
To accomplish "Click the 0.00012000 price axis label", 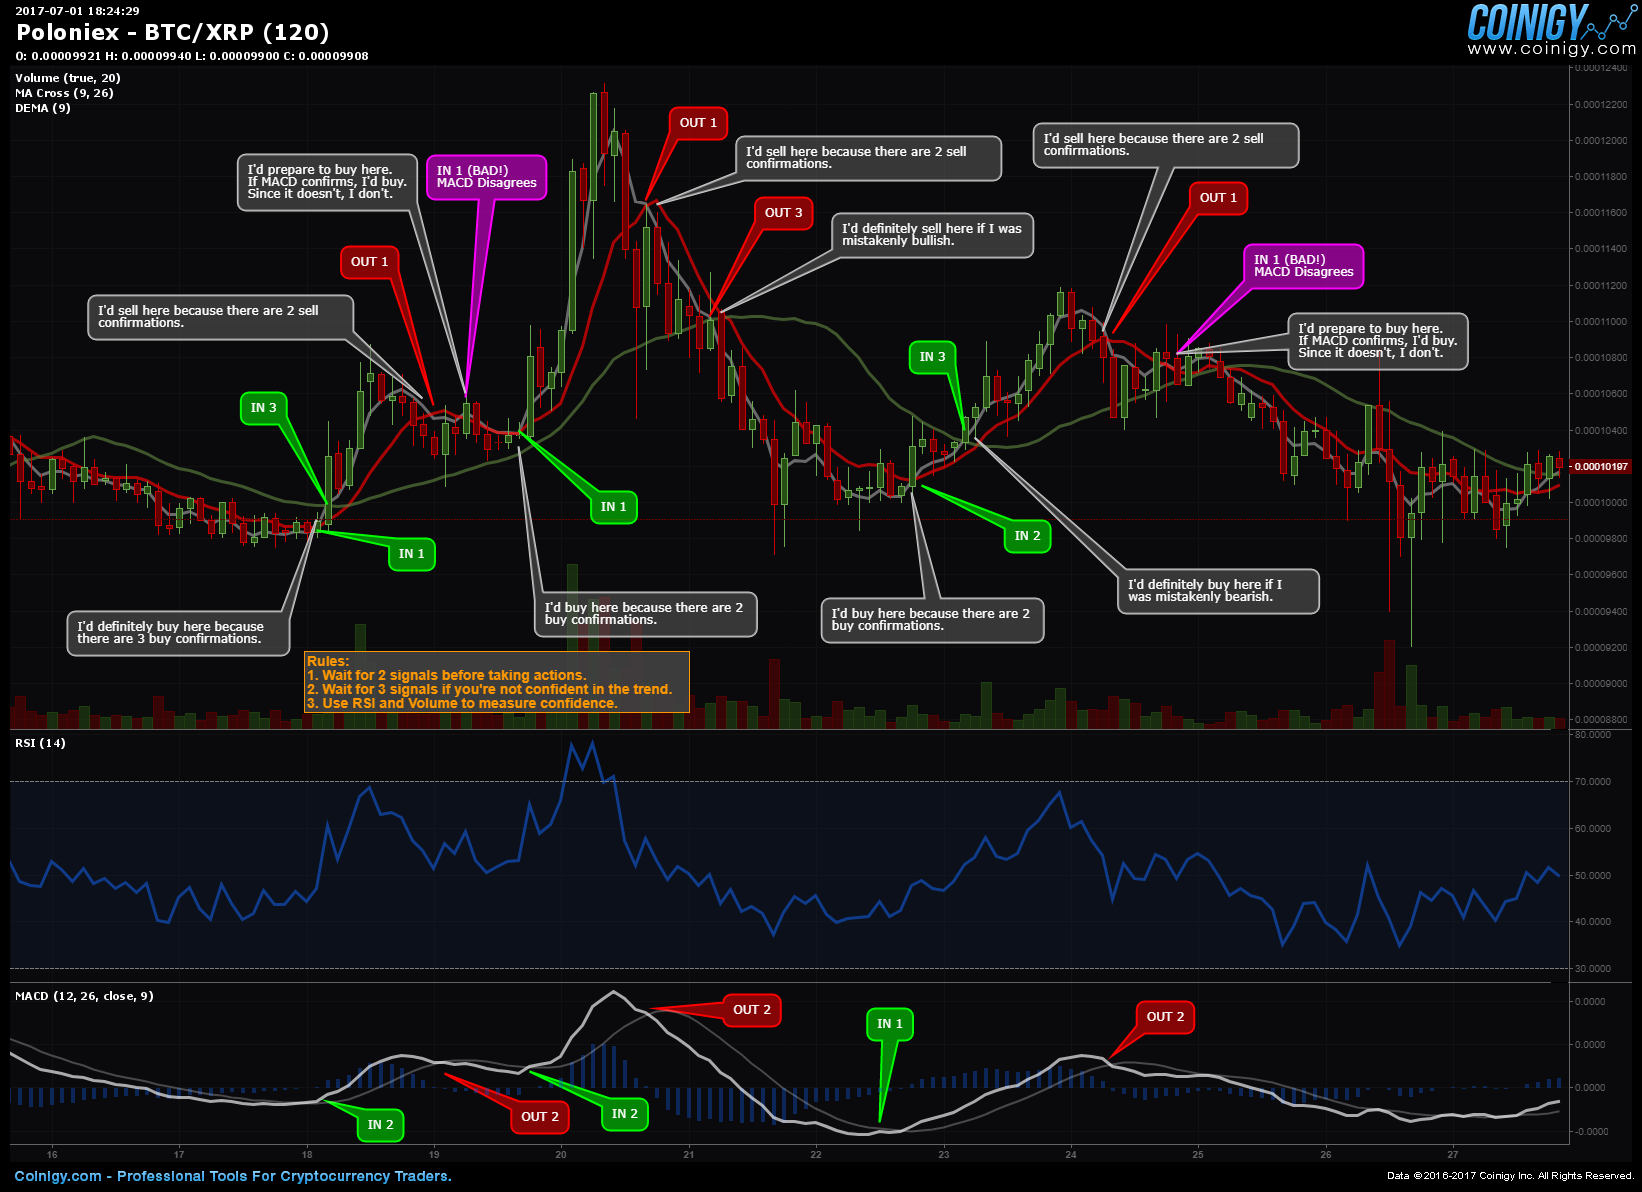I will [x=1600, y=141].
